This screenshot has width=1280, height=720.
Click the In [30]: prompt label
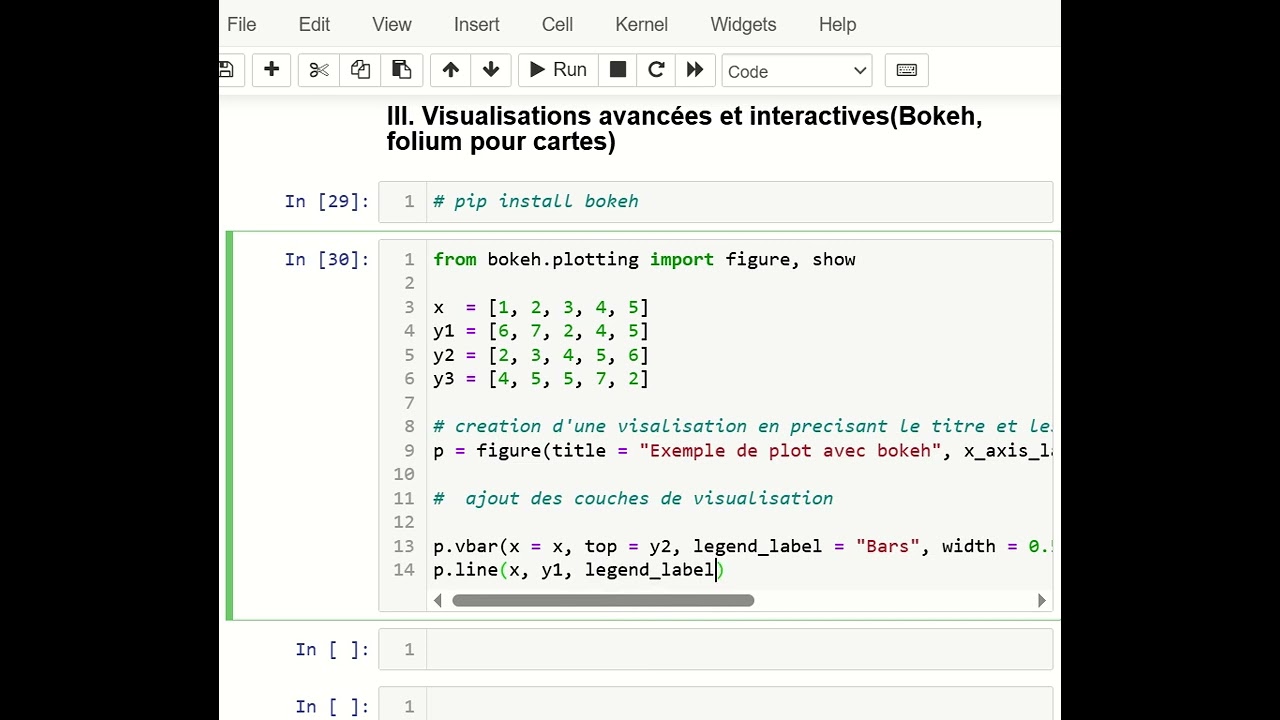pos(326,259)
